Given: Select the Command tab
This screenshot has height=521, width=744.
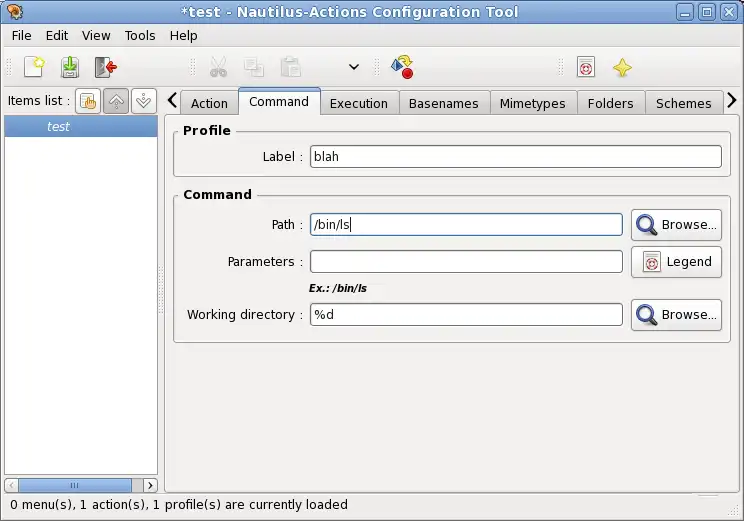Looking at the screenshot, I should click(279, 101).
